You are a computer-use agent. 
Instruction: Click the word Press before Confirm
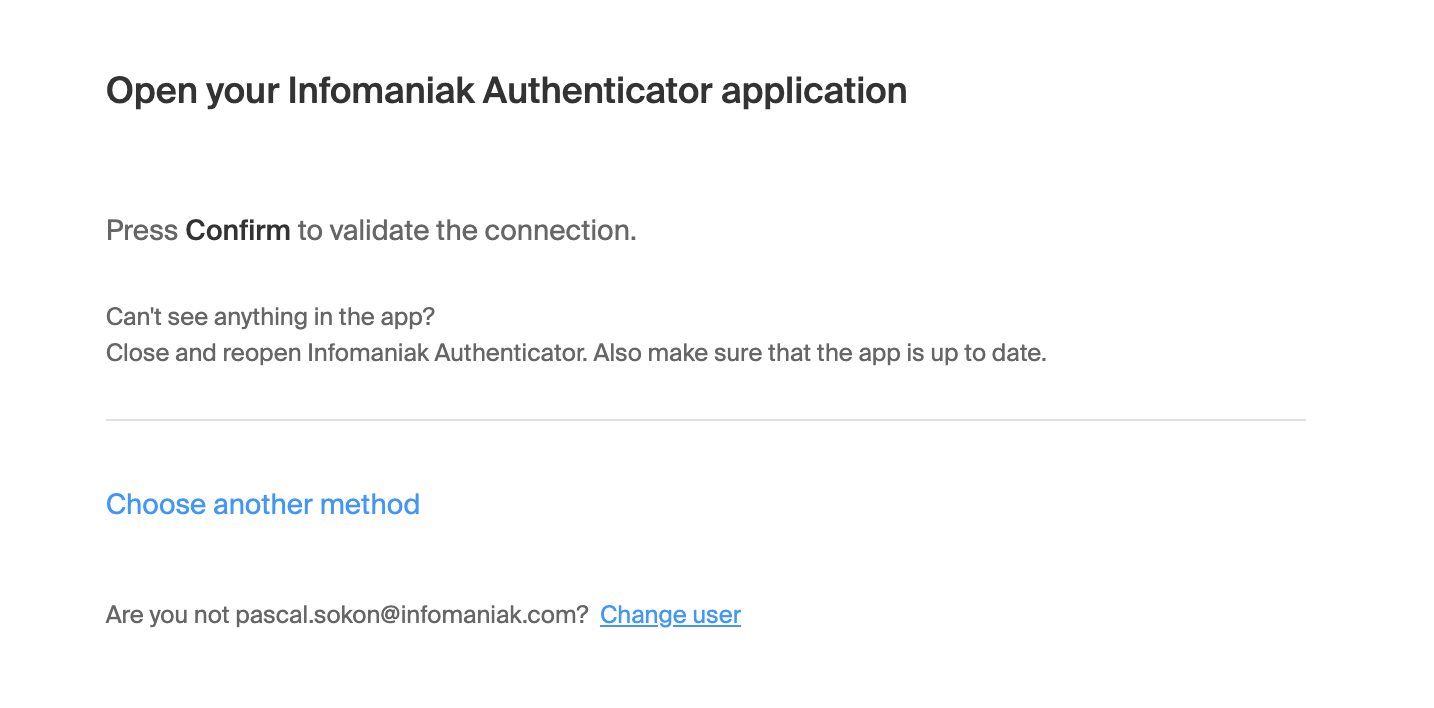tap(142, 231)
